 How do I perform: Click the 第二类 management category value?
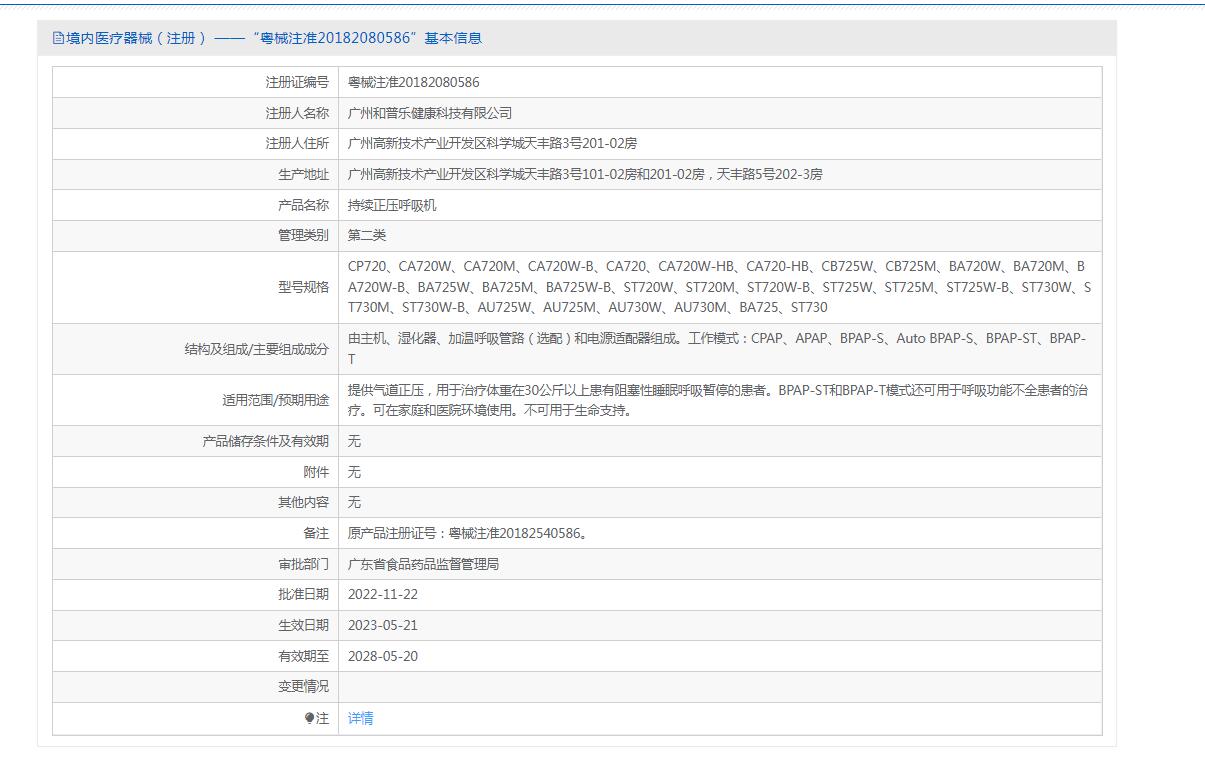click(366, 235)
